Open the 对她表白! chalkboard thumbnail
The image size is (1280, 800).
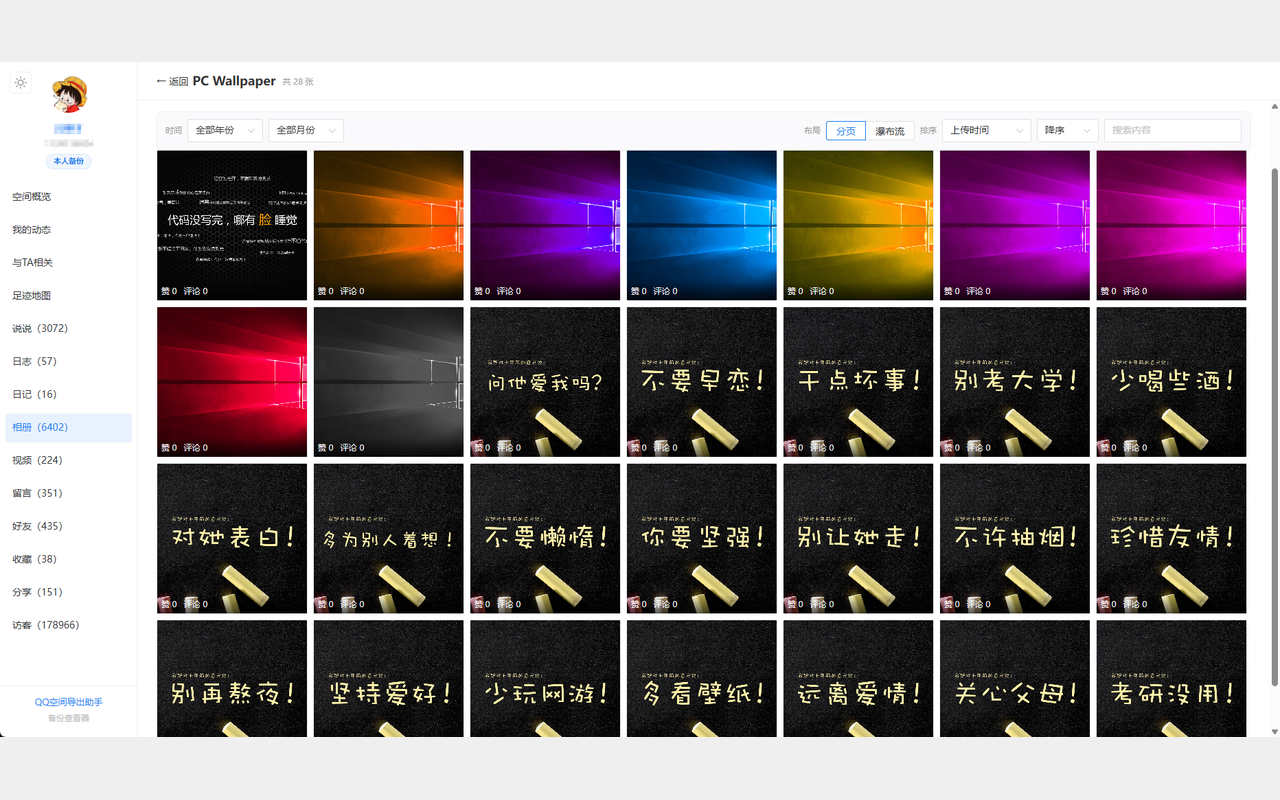click(x=232, y=539)
